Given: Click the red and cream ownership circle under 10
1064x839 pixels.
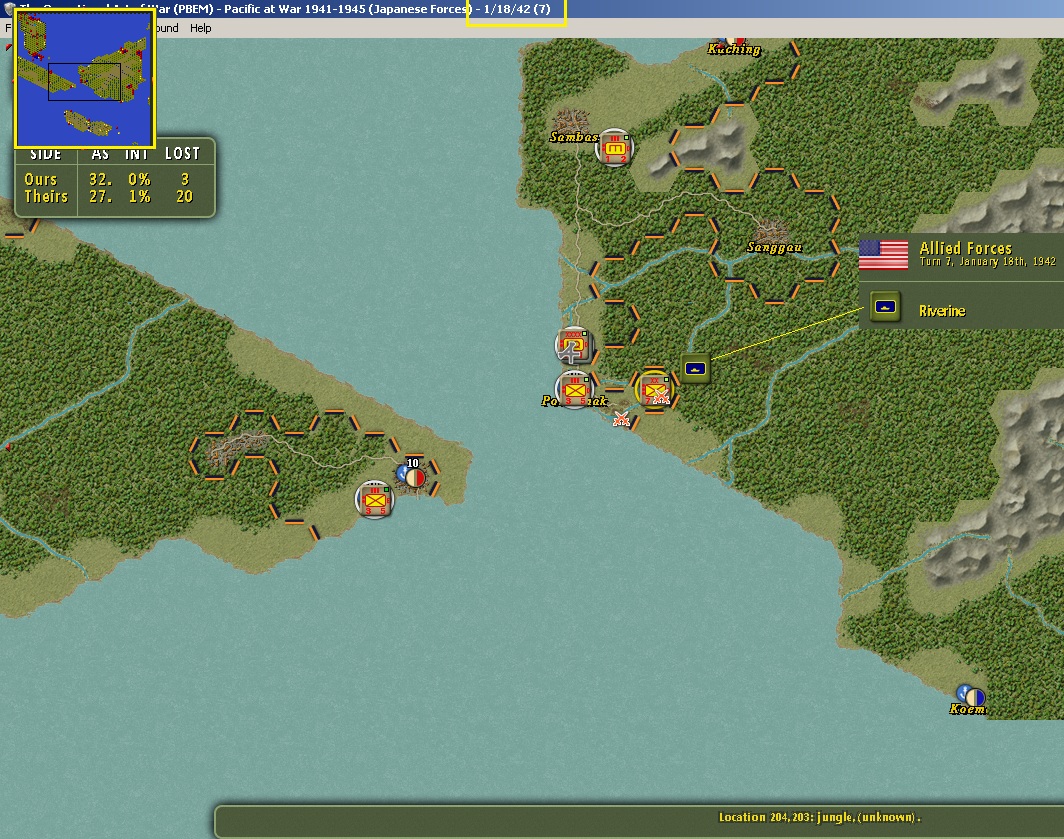Looking at the screenshot, I should pos(415,478).
